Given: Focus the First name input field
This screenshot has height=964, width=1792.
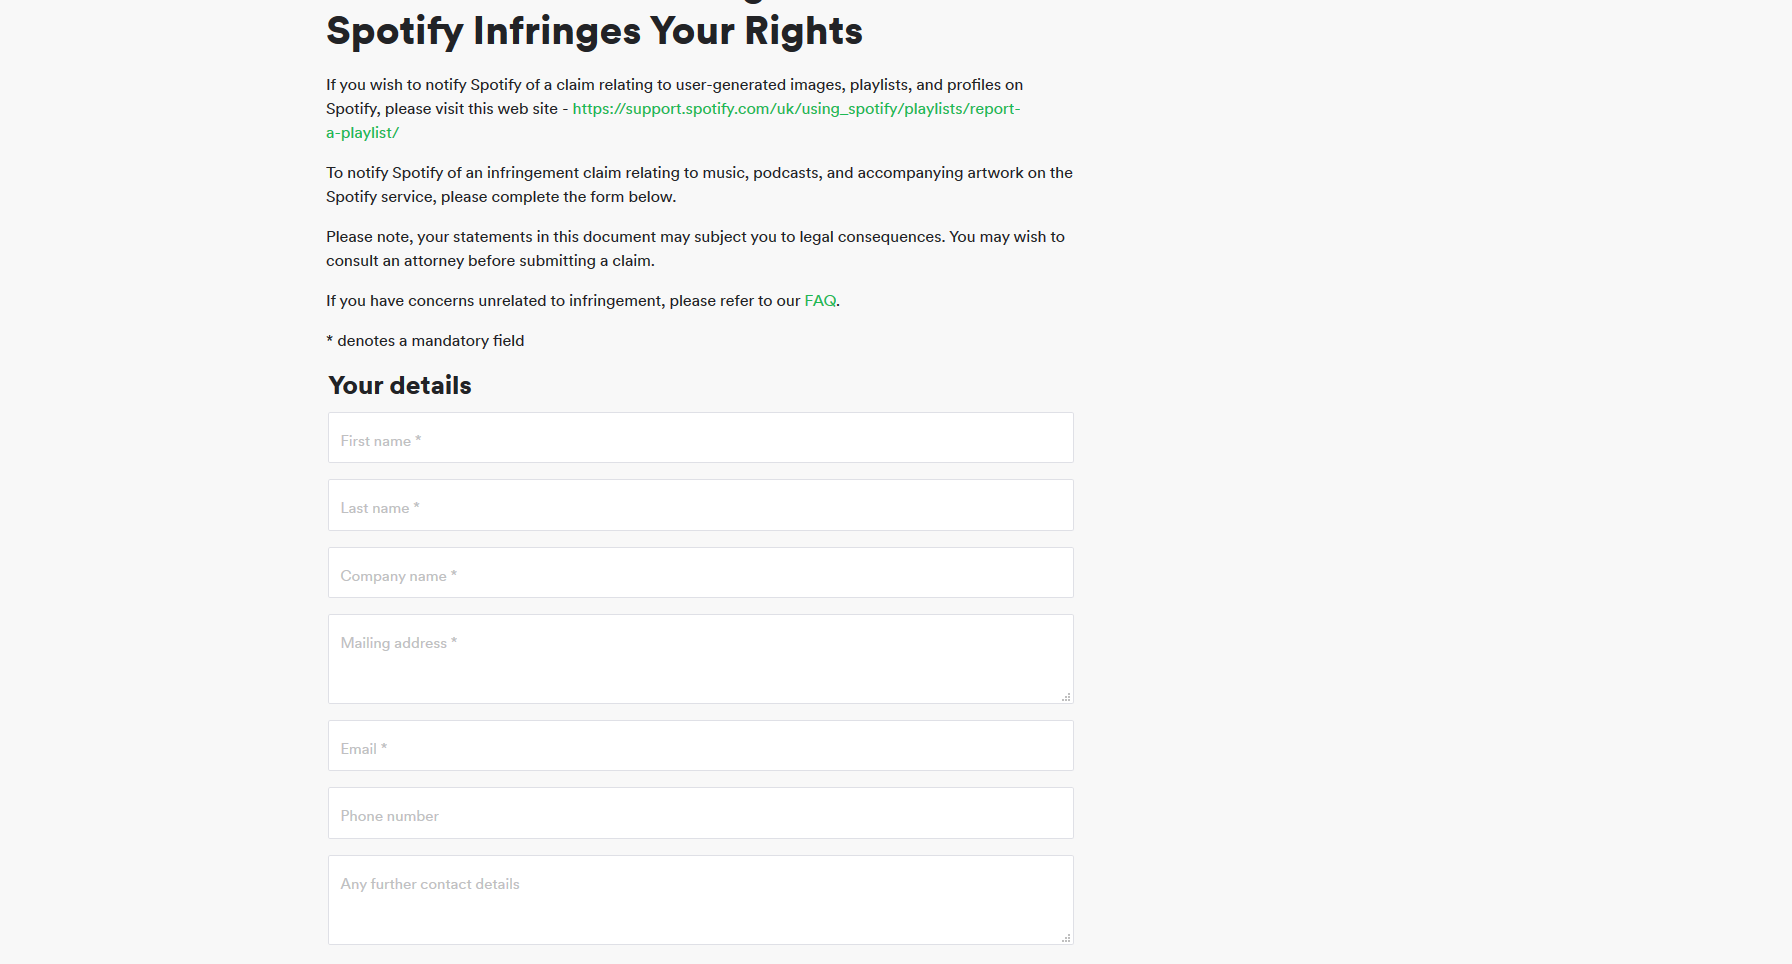Looking at the screenshot, I should tap(700, 438).
